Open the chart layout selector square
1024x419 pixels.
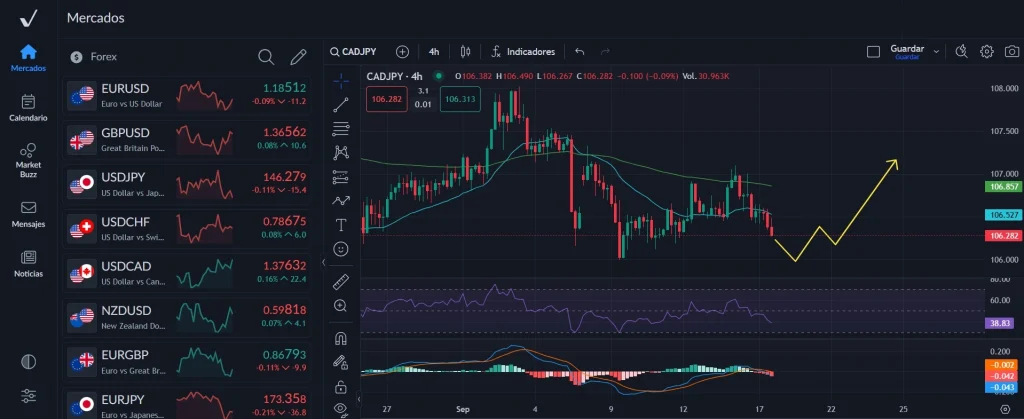[873, 52]
